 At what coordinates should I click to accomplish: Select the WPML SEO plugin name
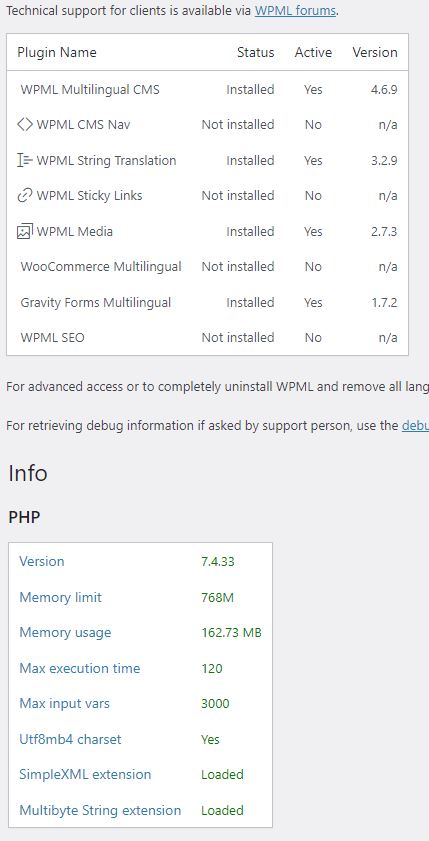[52, 338]
